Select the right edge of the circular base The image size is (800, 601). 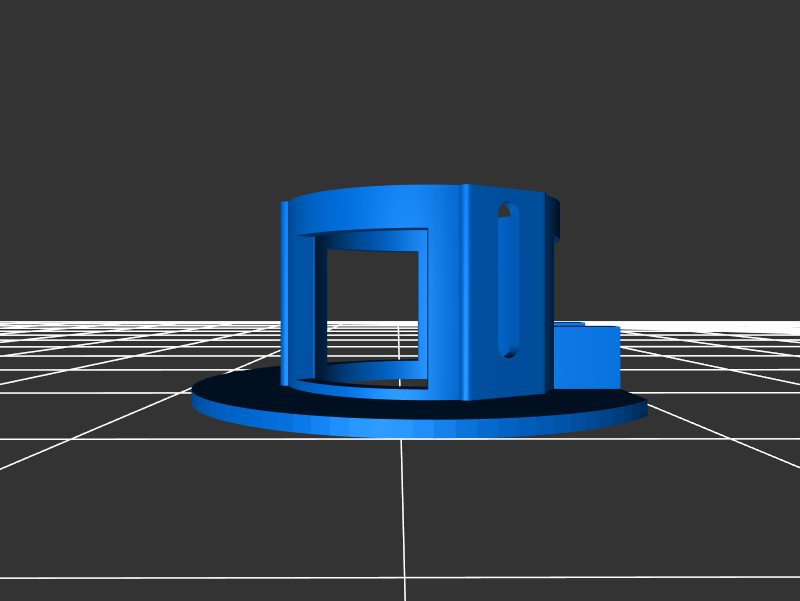(x=640, y=407)
